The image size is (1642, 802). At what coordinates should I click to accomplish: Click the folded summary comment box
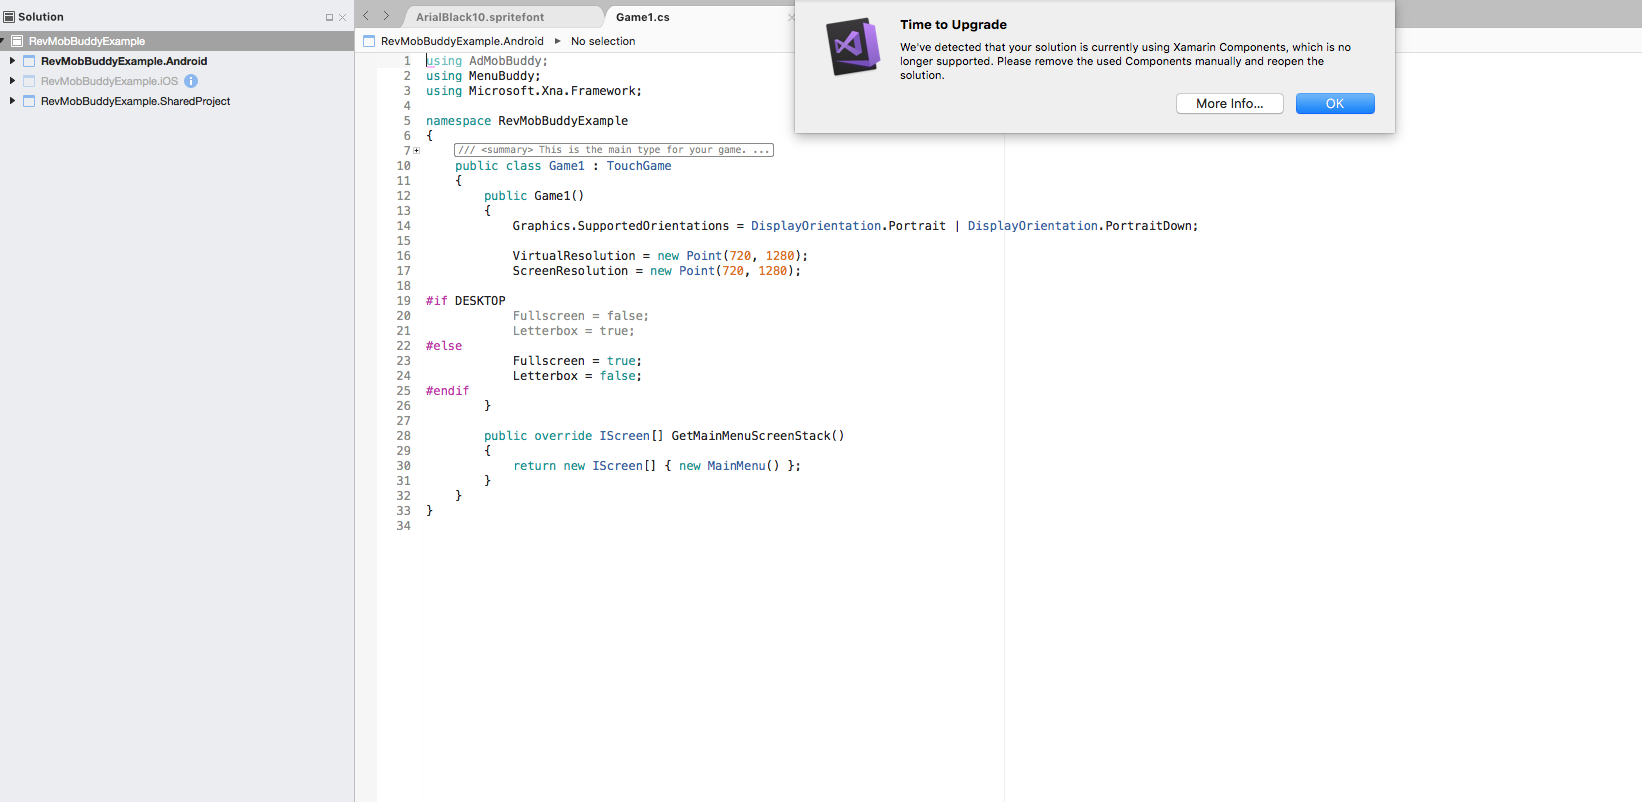coord(614,150)
